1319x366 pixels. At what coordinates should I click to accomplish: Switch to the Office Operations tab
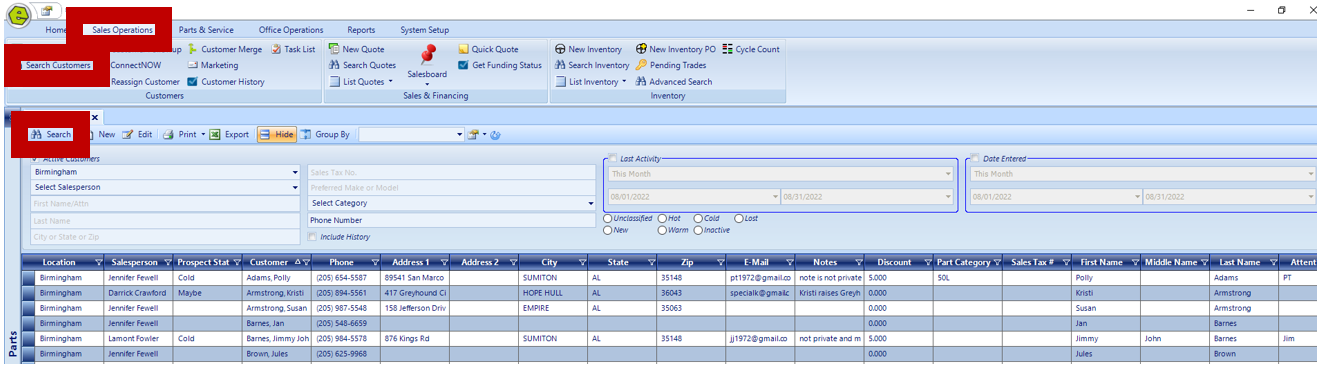pyautogui.click(x=291, y=30)
